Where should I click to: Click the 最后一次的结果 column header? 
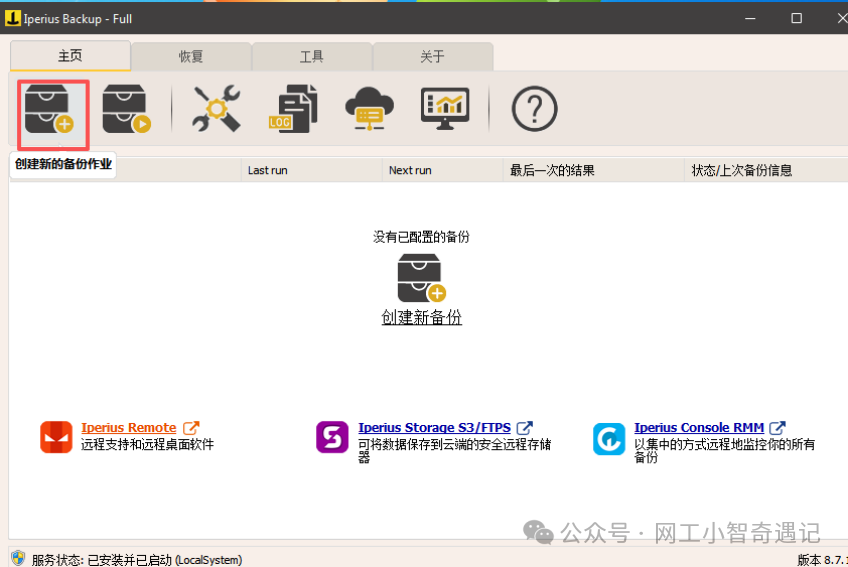[x=552, y=170]
